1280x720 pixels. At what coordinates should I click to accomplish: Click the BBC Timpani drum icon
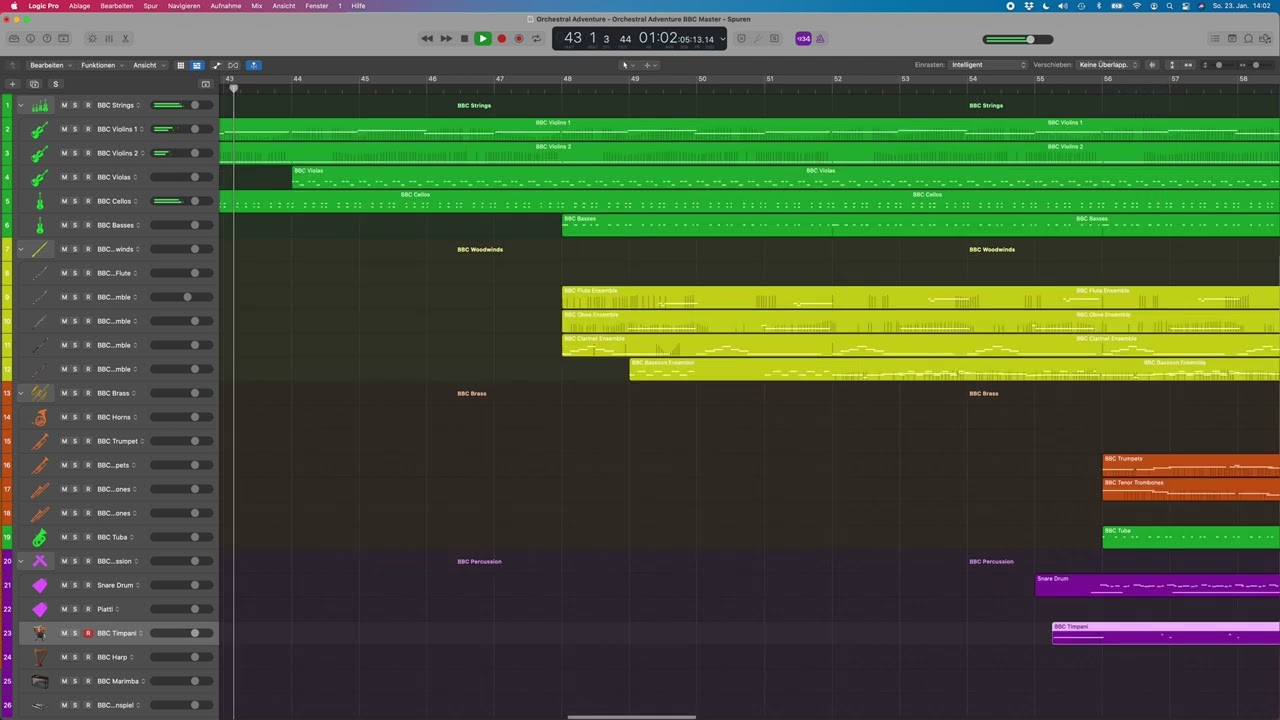pos(40,633)
